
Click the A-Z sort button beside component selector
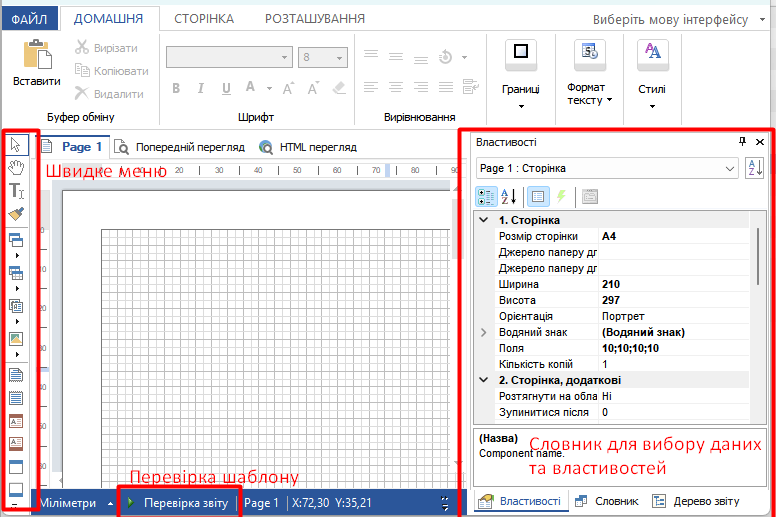point(755,169)
